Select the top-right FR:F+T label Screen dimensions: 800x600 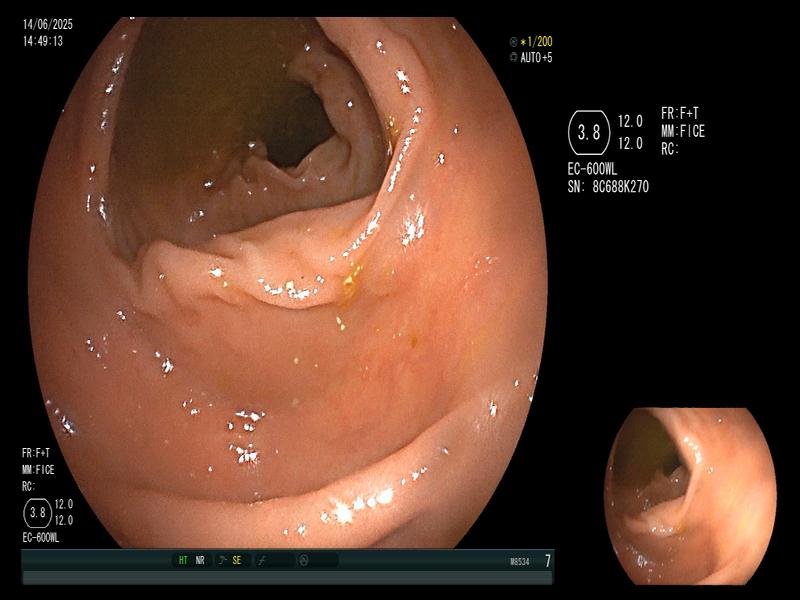pos(680,113)
